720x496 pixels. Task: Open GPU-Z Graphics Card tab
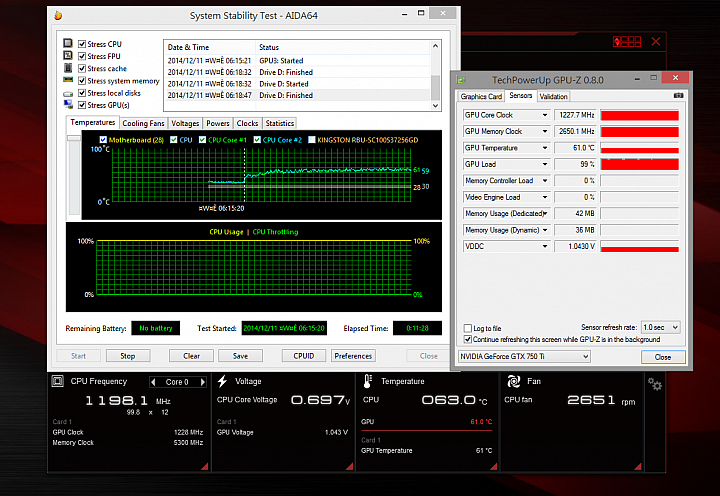(x=481, y=96)
